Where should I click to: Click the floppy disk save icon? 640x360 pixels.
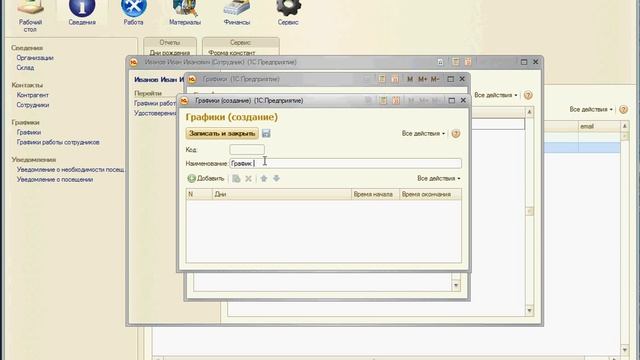point(266,133)
